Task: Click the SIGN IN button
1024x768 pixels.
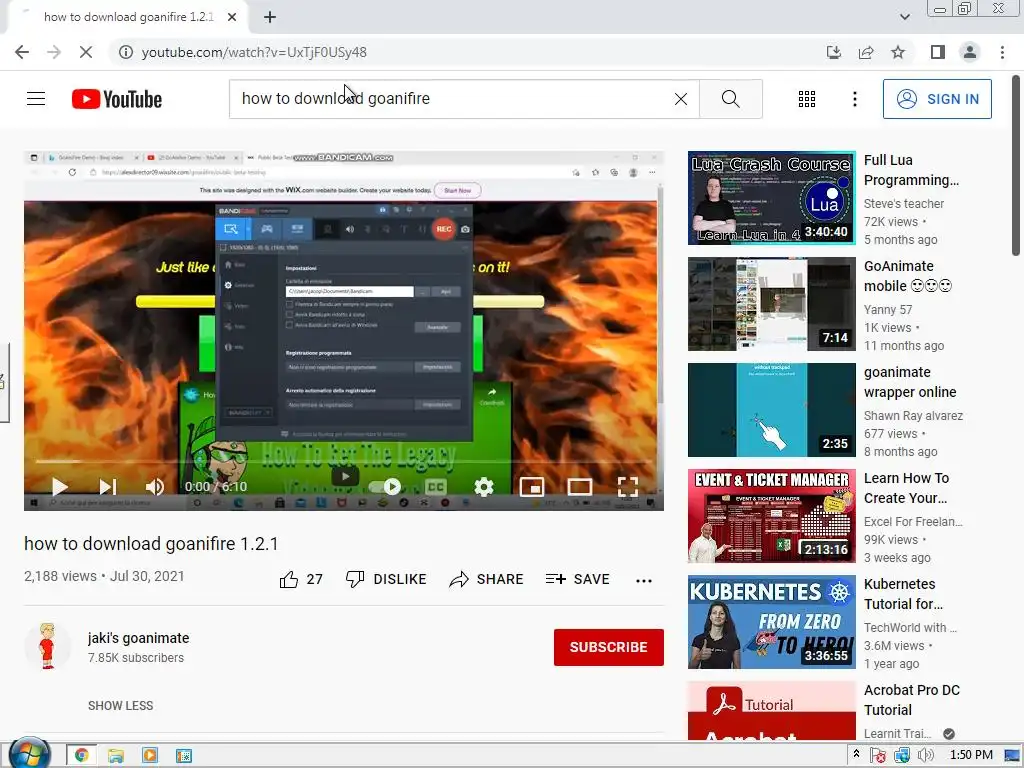Action: tap(937, 99)
